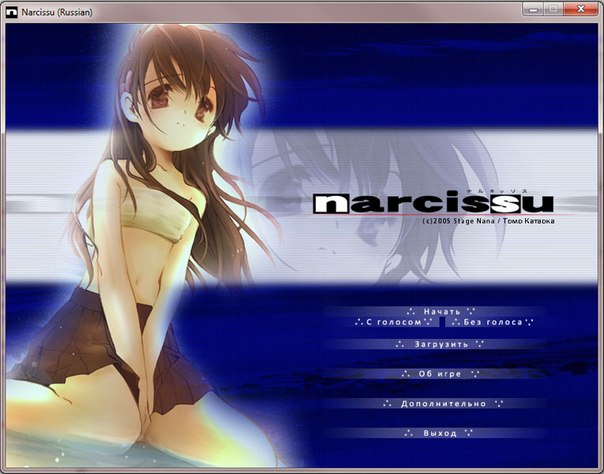Viewport: 604px width, 474px height.
Task: Choose С голосом voiced mode
Action: pos(393,322)
